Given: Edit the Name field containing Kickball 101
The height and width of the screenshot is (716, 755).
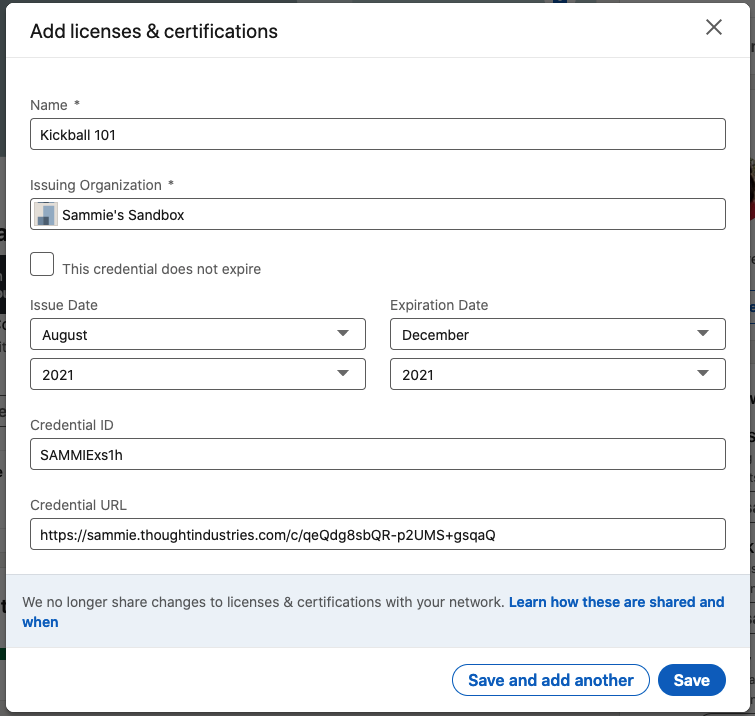Looking at the screenshot, I should pos(378,134).
